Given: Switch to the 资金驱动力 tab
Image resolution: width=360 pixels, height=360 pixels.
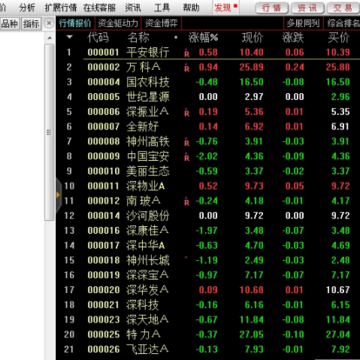Looking at the screenshot, I should [118, 23].
